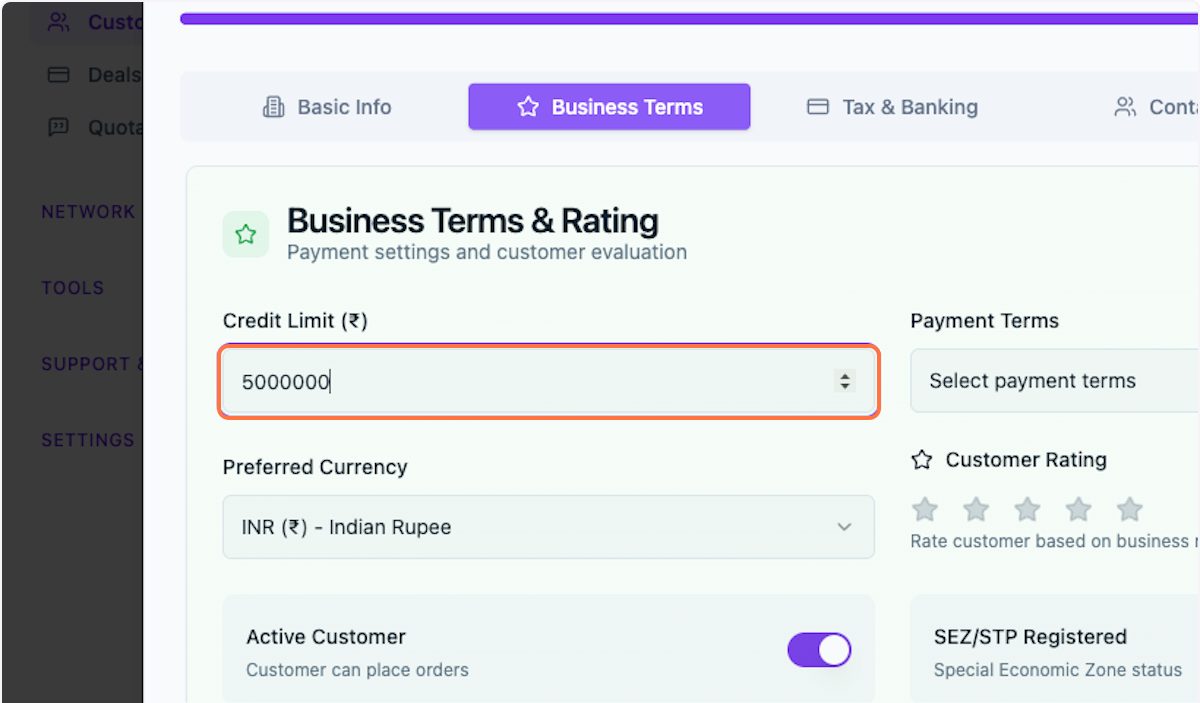Increase Credit Limit using the stepper arrows

click(x=844, y=376)
